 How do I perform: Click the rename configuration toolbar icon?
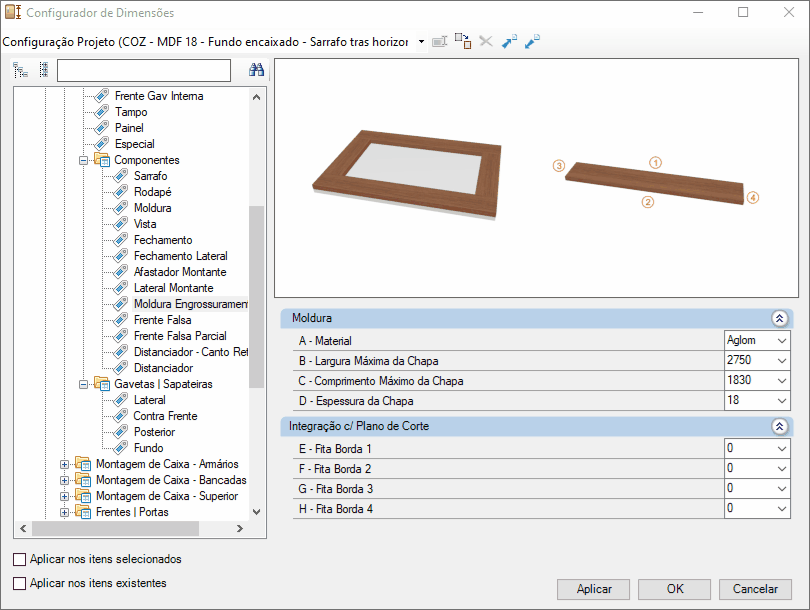tap(439, 41)
